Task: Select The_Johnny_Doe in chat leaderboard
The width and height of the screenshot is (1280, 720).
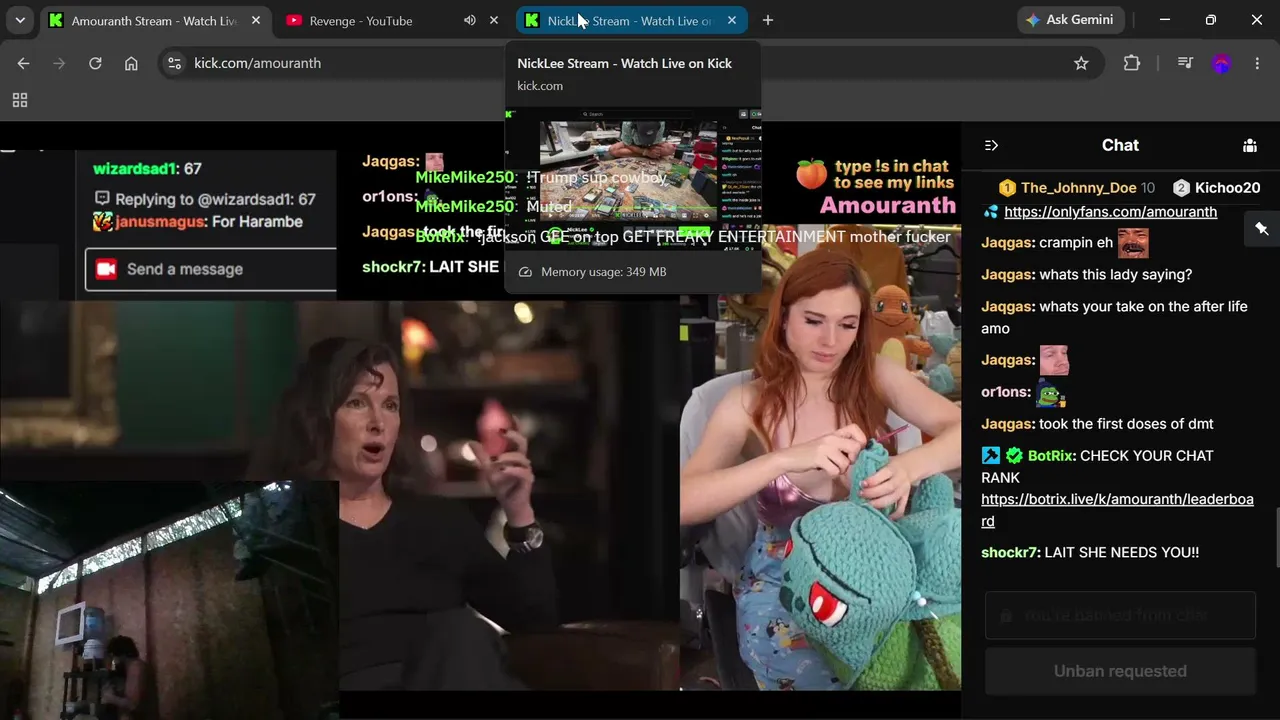Action: [1079, 188]
